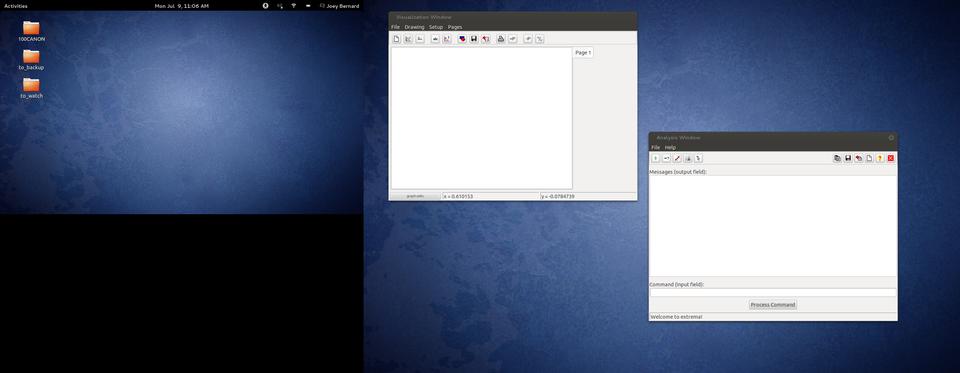The width and height of the screenshot is (960, 373).
Task: Click the graph coordinates button in status bar
Action: pos(416,196)
